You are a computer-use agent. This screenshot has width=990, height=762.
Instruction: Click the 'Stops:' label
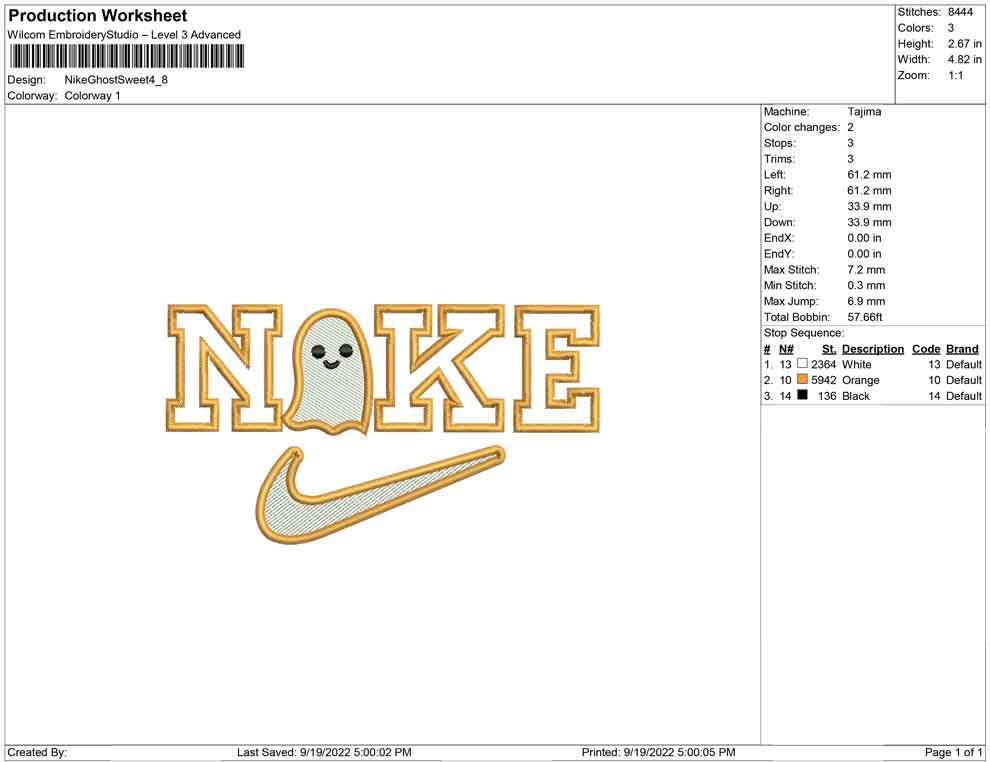(780, 143)
